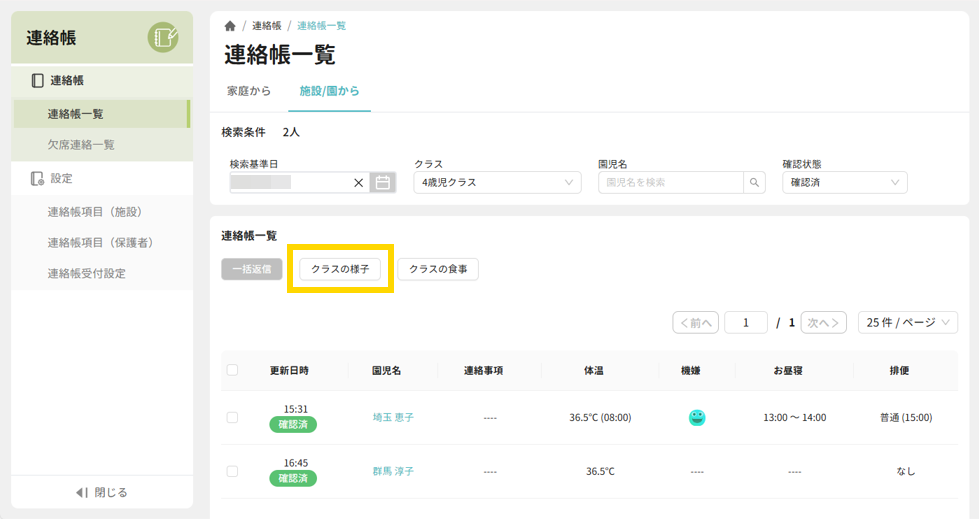Open the 確認状態 dropdown

click(x=844, y=183)
